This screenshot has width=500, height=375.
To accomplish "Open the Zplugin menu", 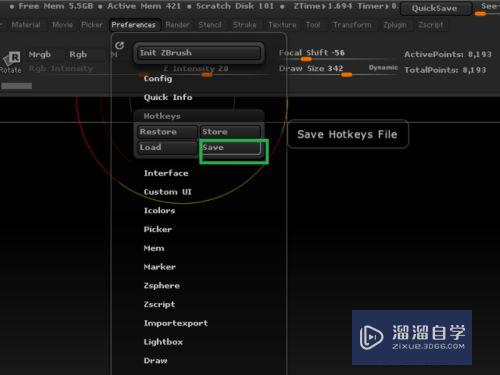I will pos(395,25).
